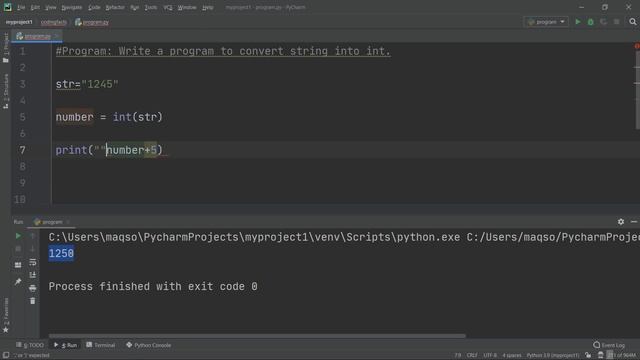Click the inspector hector icon in status bar
Viewport: 640px width, 360px height.
pyautogui.click(x=600, y=356)
